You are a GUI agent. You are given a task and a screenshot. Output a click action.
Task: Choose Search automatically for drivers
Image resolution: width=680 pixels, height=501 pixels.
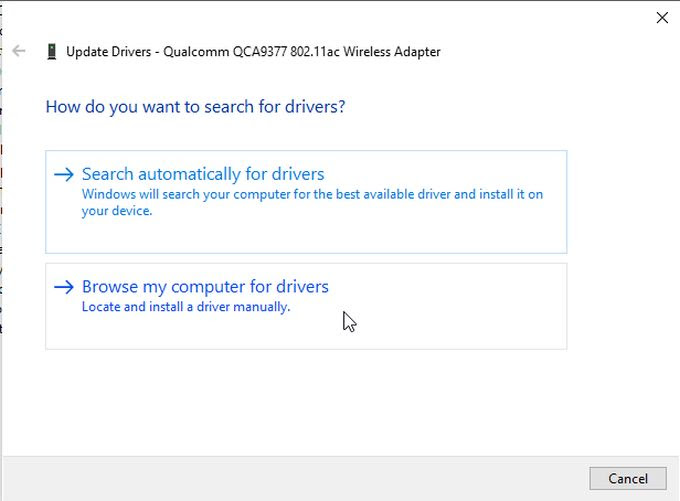point(203,174)
